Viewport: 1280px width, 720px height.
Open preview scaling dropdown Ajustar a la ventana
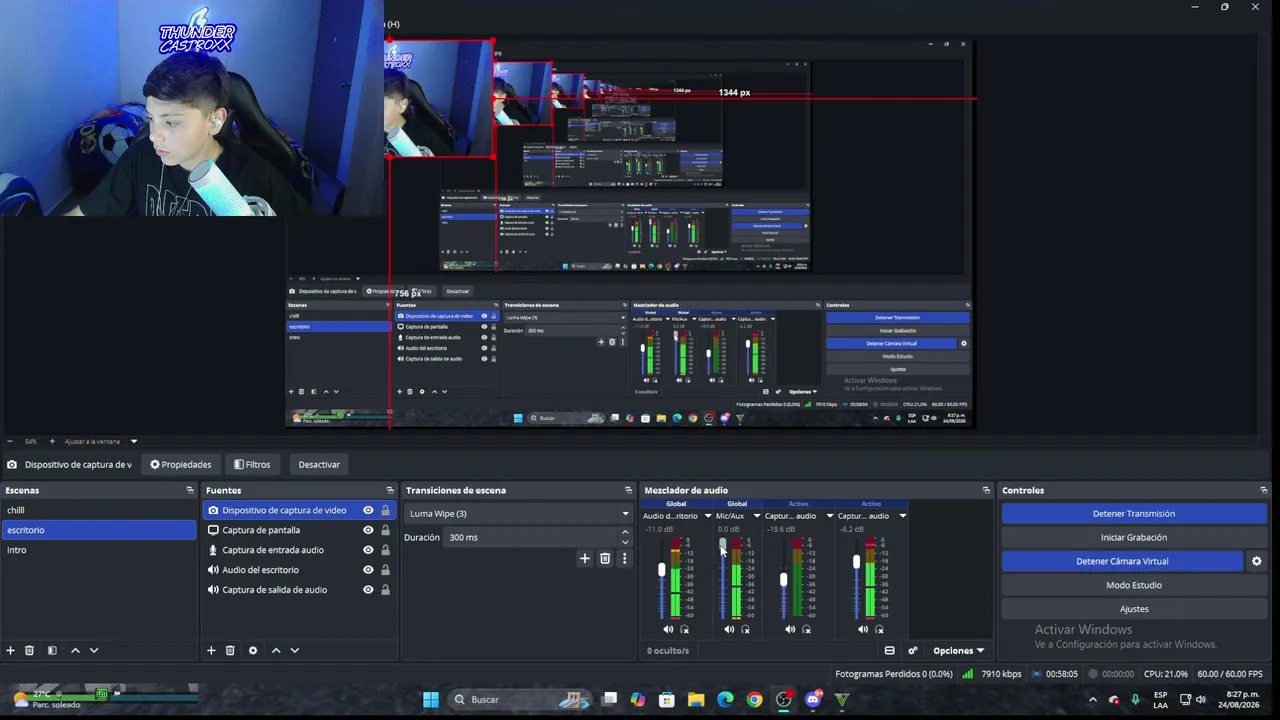[101, 441]
